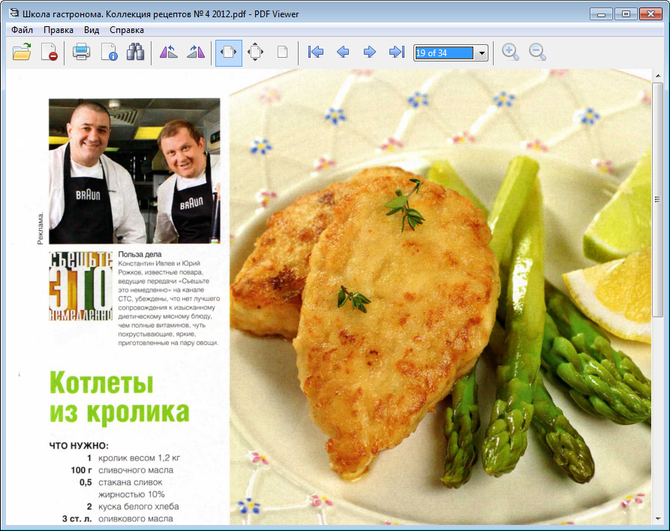Screen dimensions: 670x531
Task: Click ingredient line 'кролик весом 1,2 кг'
Action: click(139, 458)
